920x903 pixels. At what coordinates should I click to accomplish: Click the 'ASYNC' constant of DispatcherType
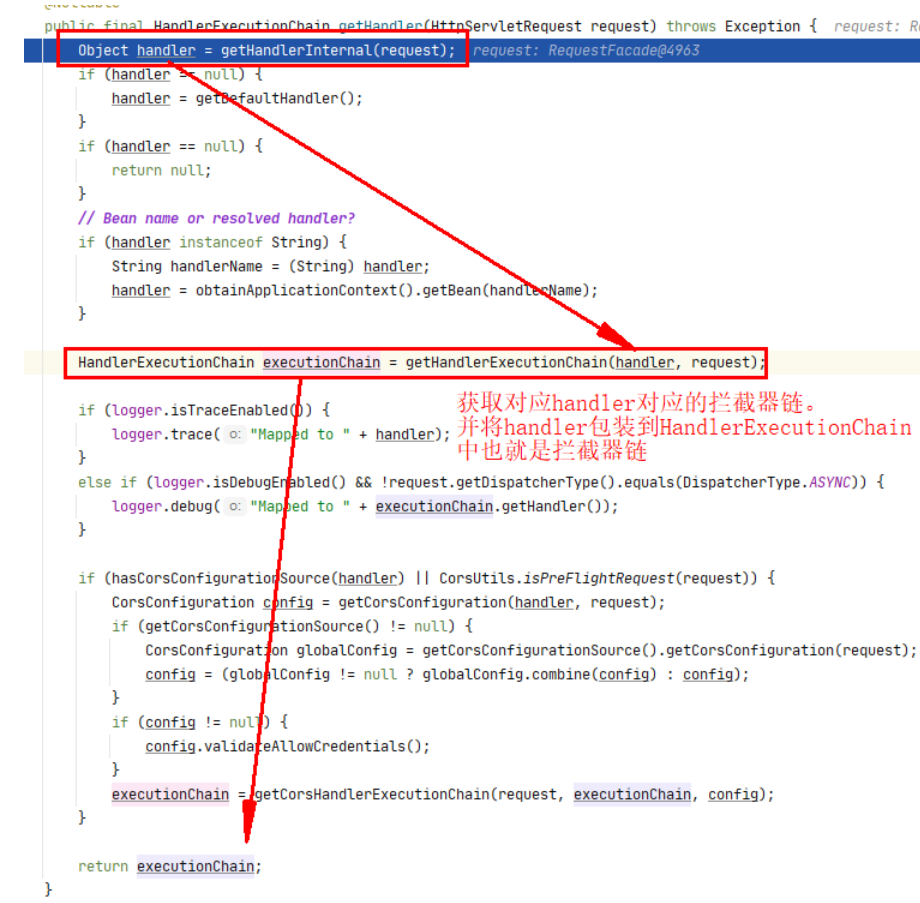tap(829, 483)
